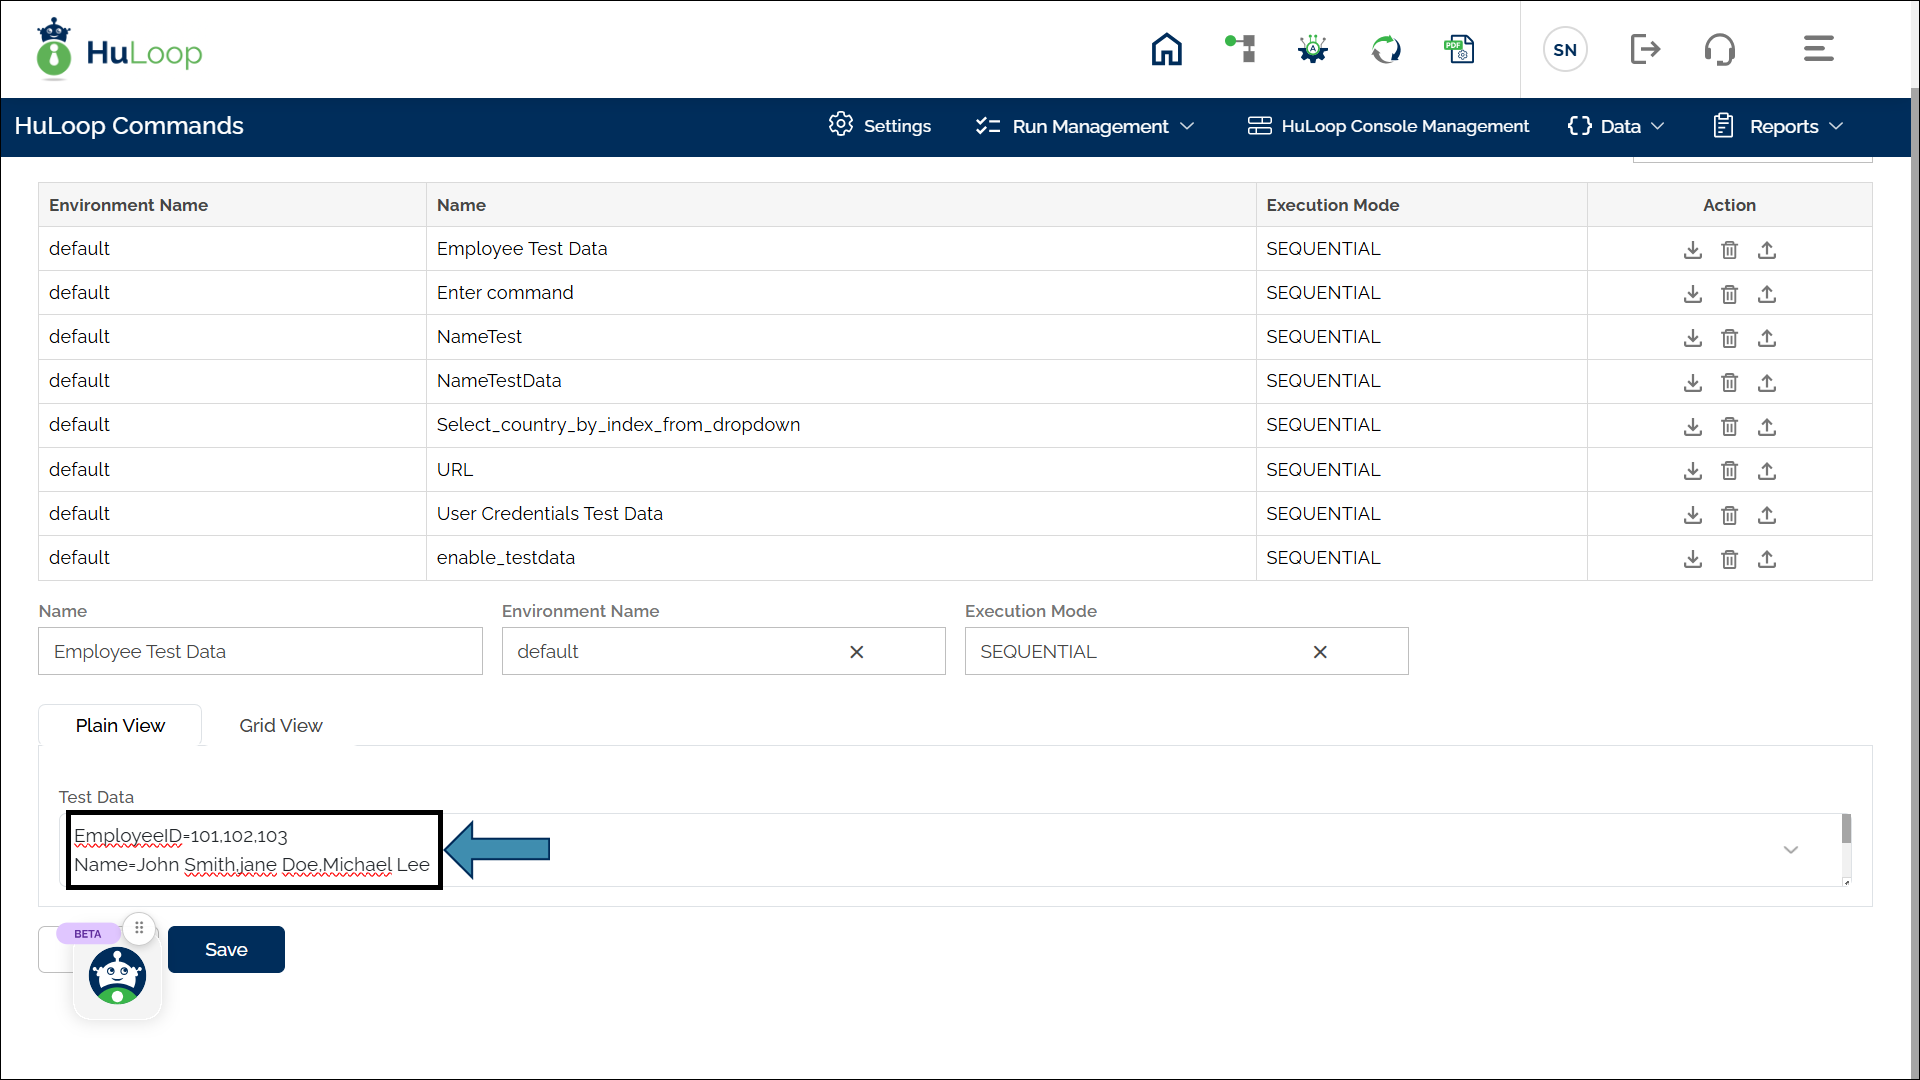Click the green refresh cycle icon
Image resolution: width=1920 pixels, height=1080 pixels.
(1386, 49)
